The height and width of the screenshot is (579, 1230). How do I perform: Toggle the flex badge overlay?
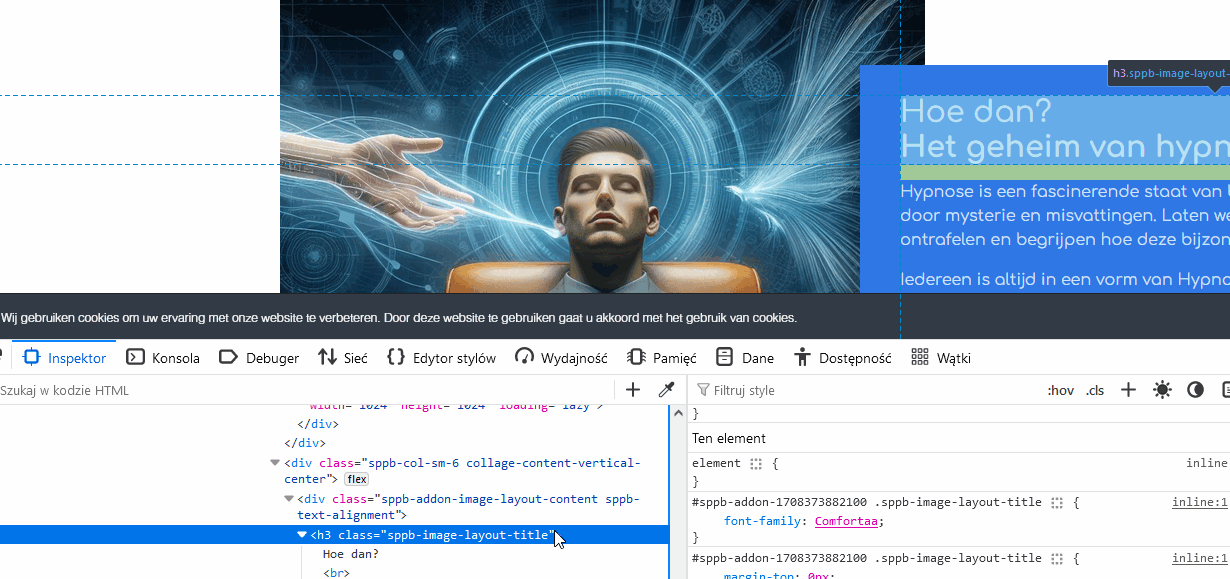tap(357, 480)
